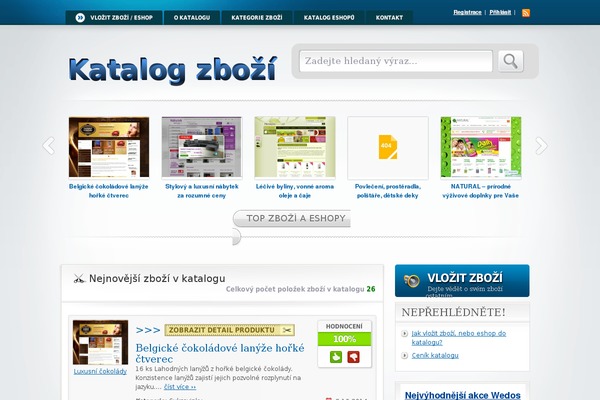Open the product title Belgické čokoládové lanýže

[220, 353]
